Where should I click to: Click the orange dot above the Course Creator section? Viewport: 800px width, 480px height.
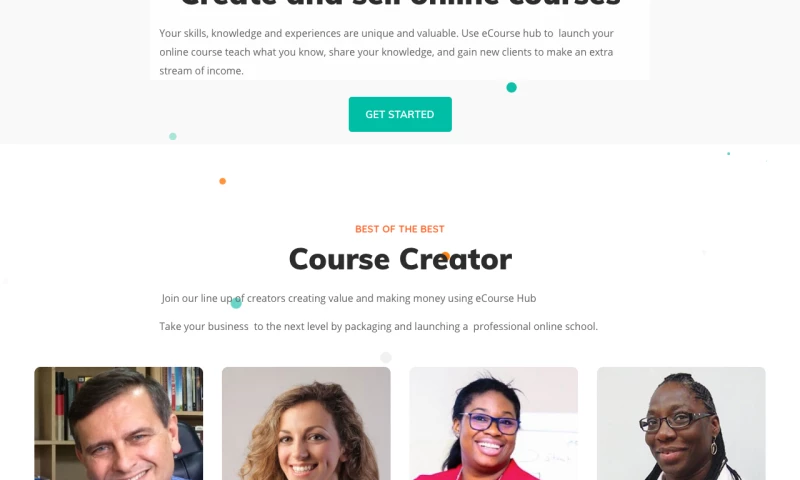point(222,181)
